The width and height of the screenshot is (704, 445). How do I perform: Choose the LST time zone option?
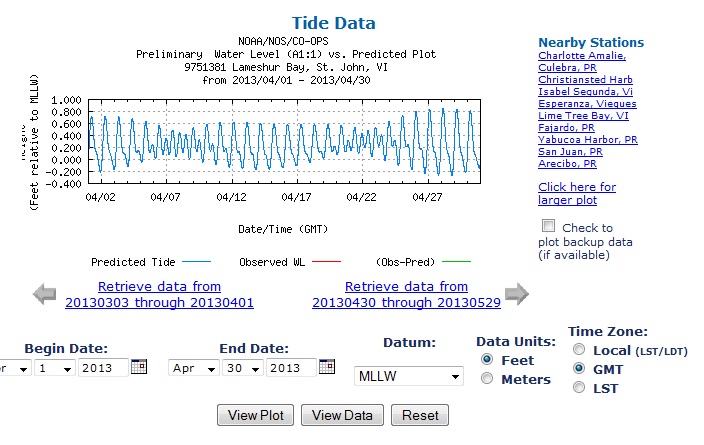click(578, 388)
